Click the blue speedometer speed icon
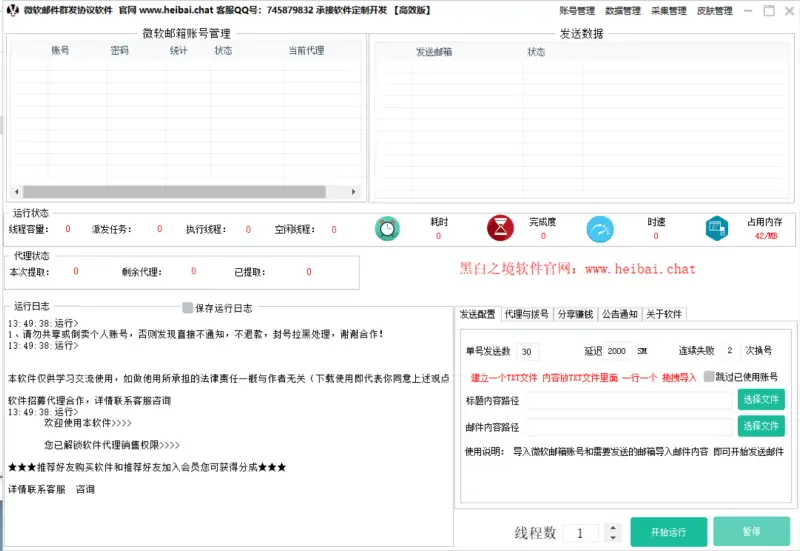The width and height of the screenshot is (800, 551). pos(600,229)
